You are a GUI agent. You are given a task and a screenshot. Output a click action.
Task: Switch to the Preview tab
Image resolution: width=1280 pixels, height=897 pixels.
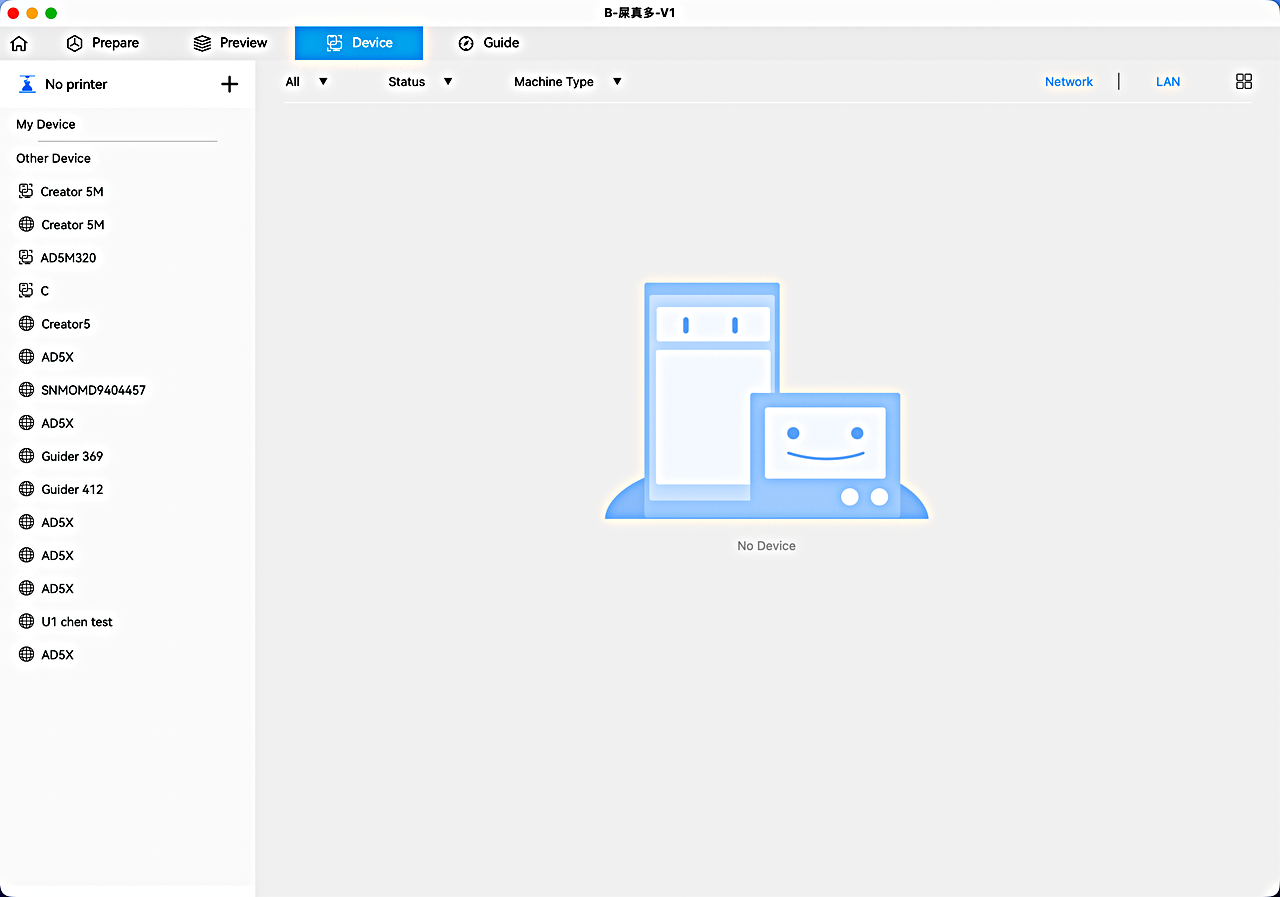tap(231, 43)
